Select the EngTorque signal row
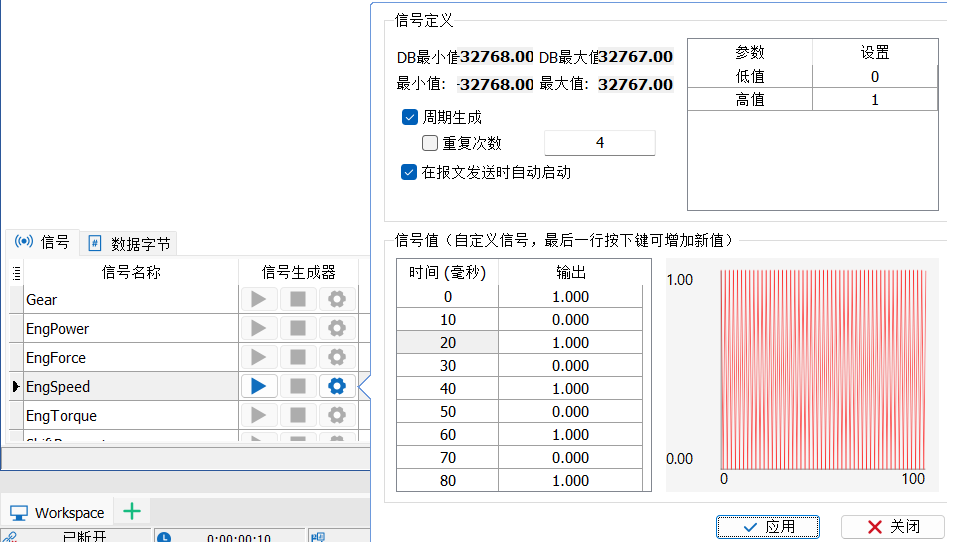This screenshot has height=542, width=955. point(130,416)
